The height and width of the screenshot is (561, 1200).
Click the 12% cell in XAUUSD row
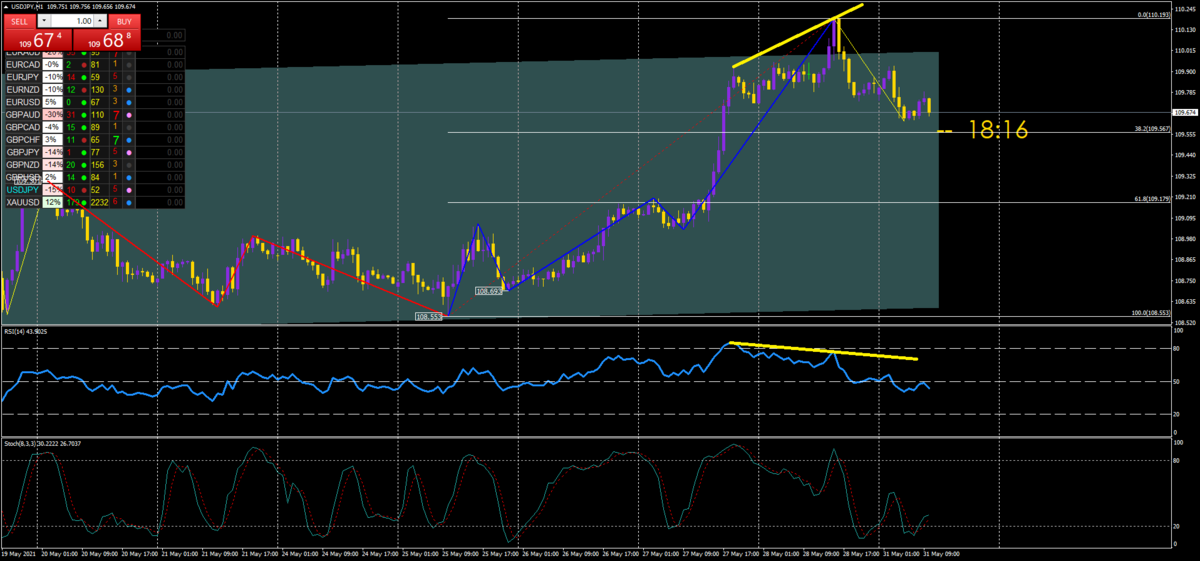coord(53,202)
